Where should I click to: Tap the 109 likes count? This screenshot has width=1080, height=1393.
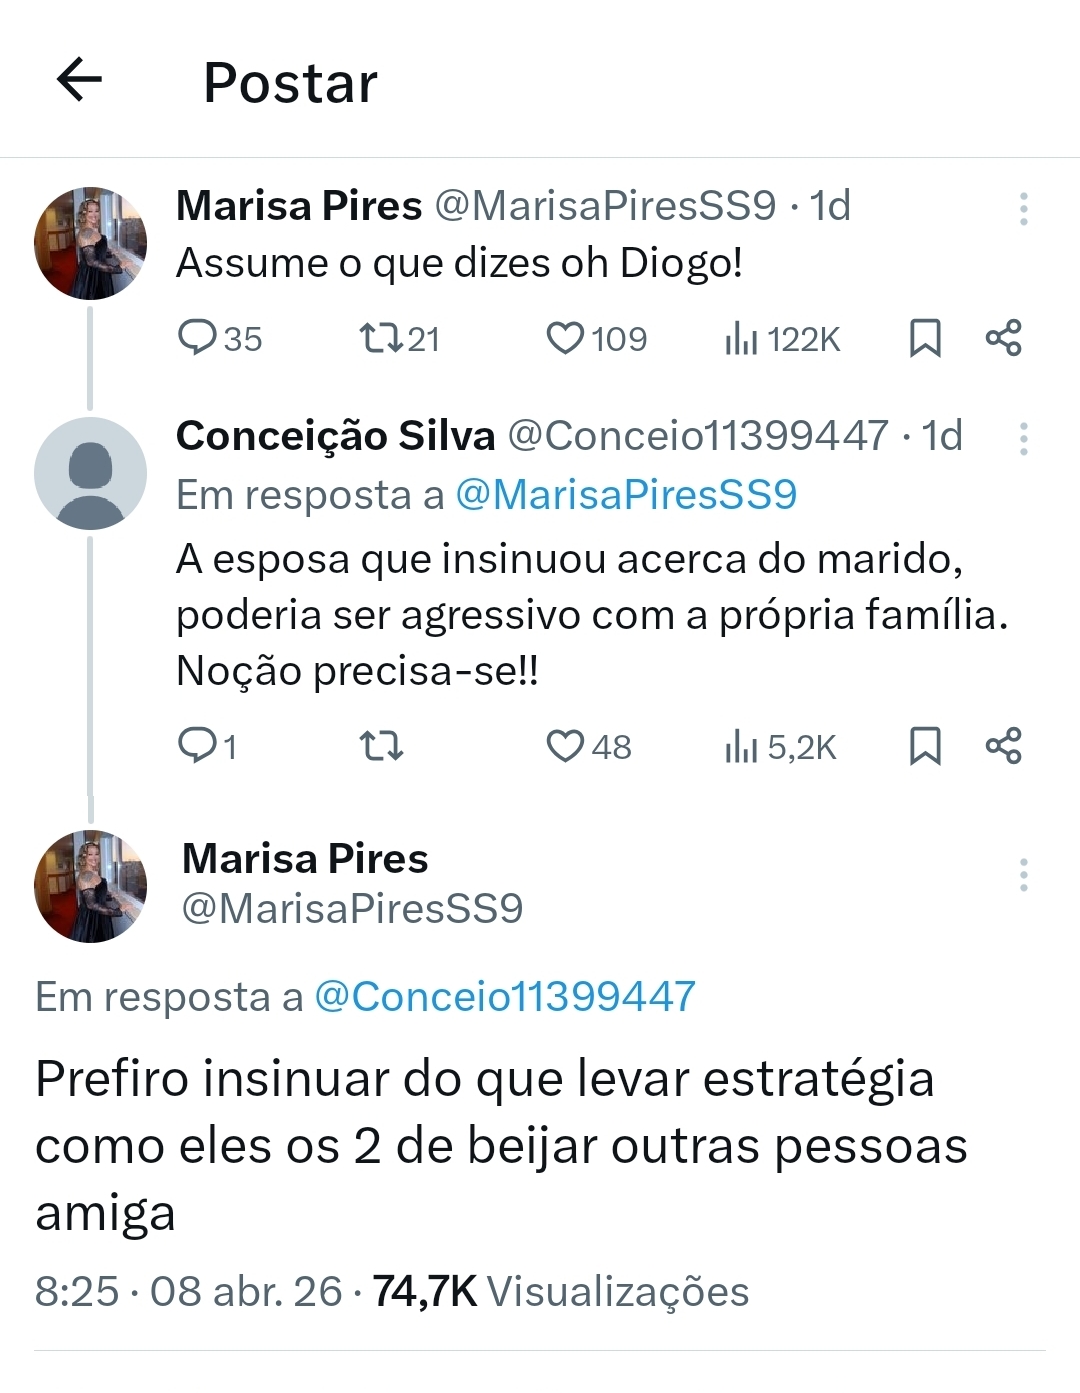pos(600,339)
